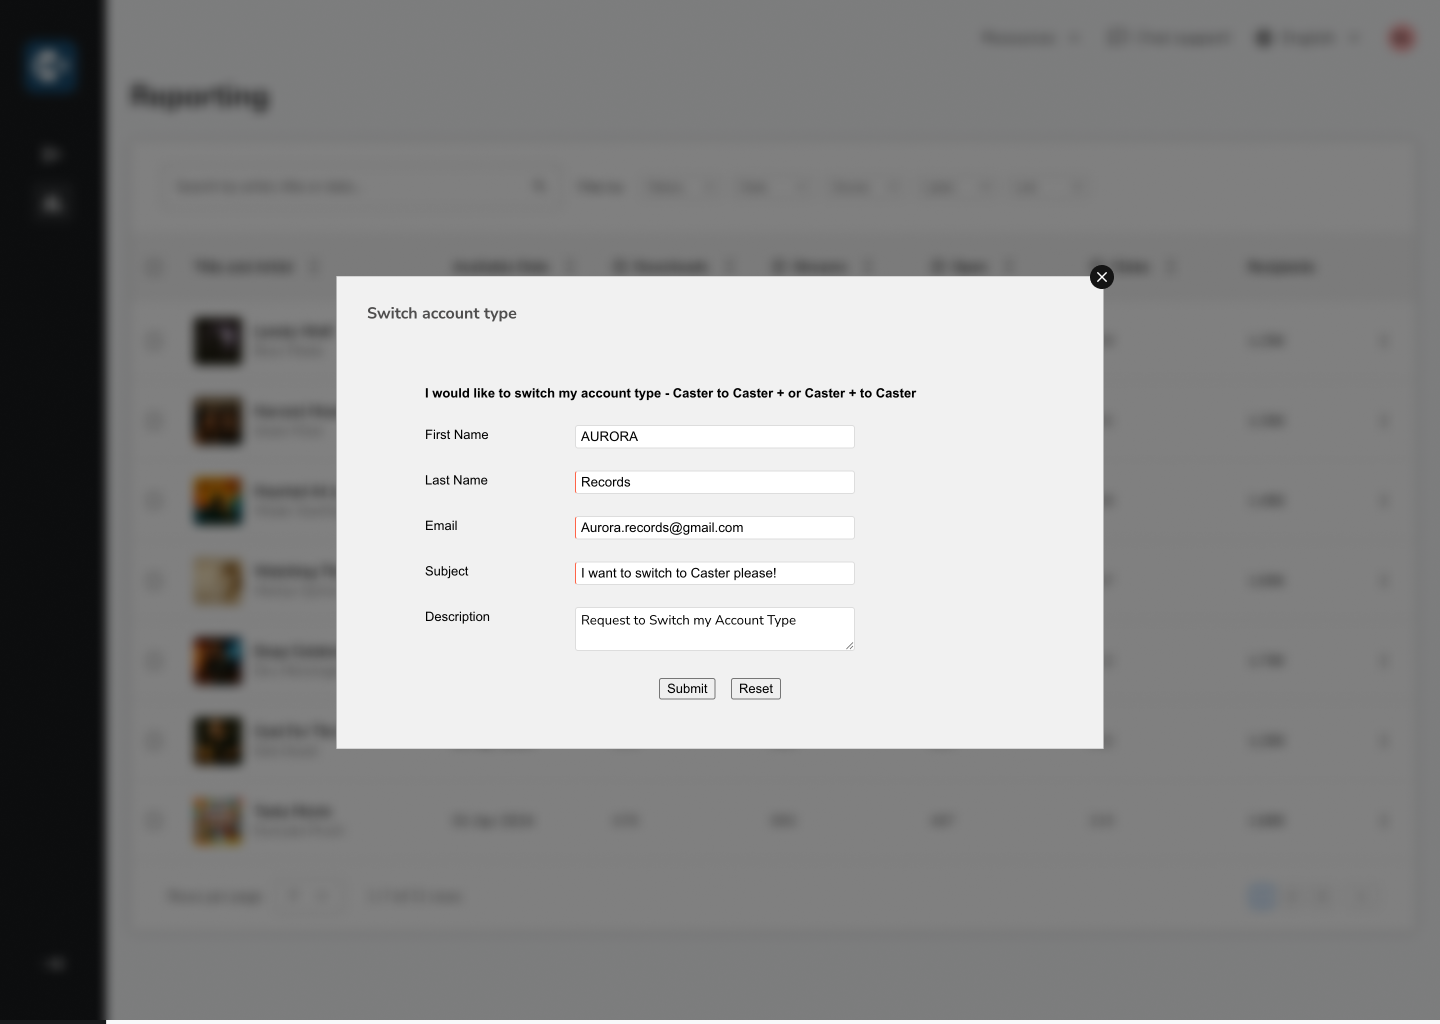
Task: Close the Switch account type dialog
Action: [1101, 277]
